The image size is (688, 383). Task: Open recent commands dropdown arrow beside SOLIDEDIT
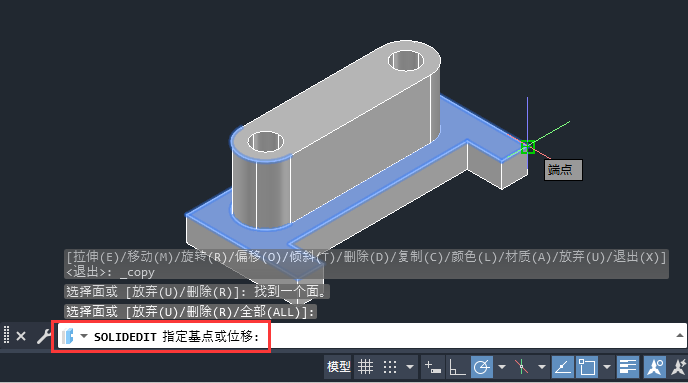[84, 336]
